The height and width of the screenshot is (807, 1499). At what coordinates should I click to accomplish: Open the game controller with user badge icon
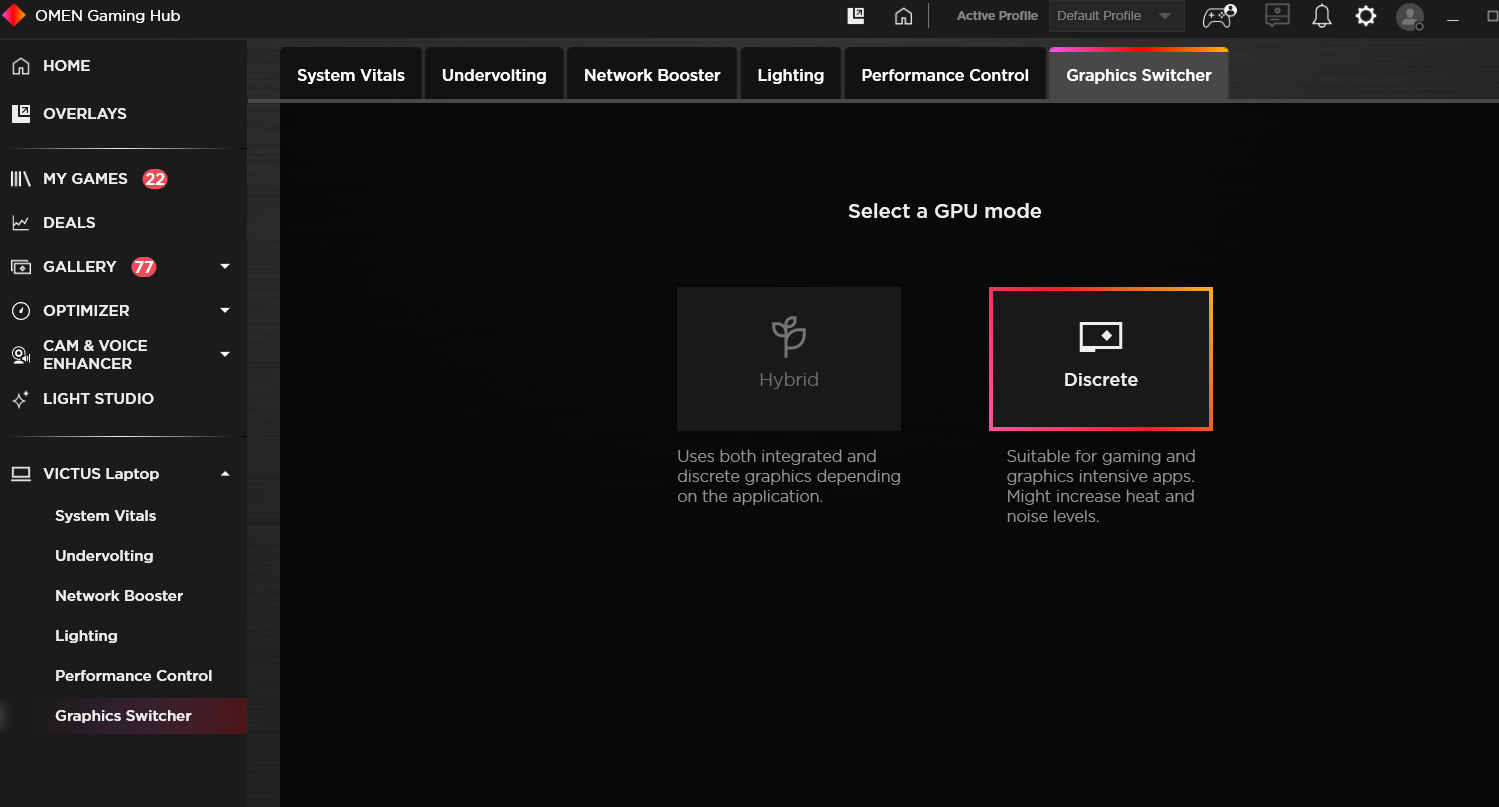1219,16
